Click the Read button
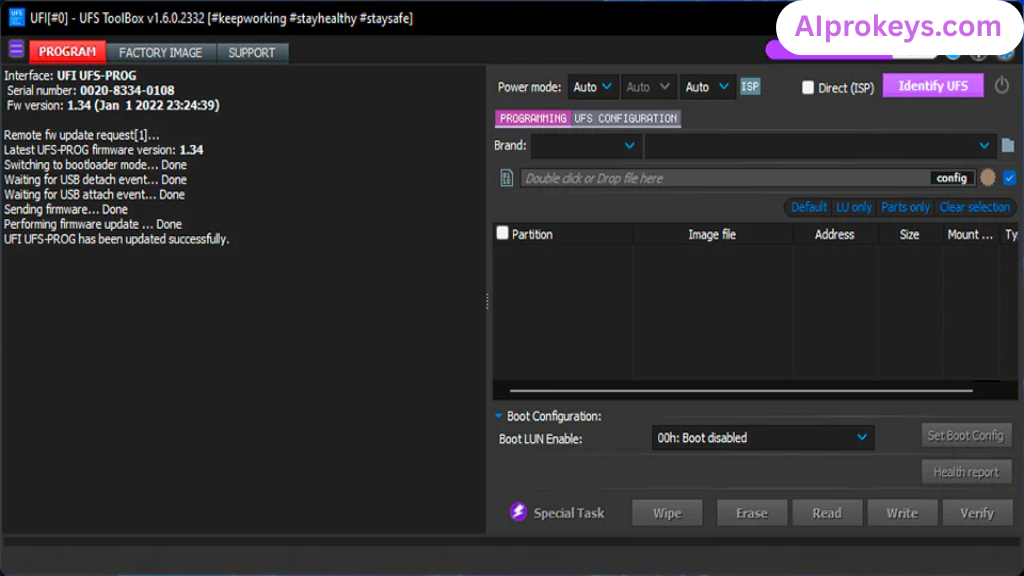This screenshot has width=1024, height=576. 827,513
